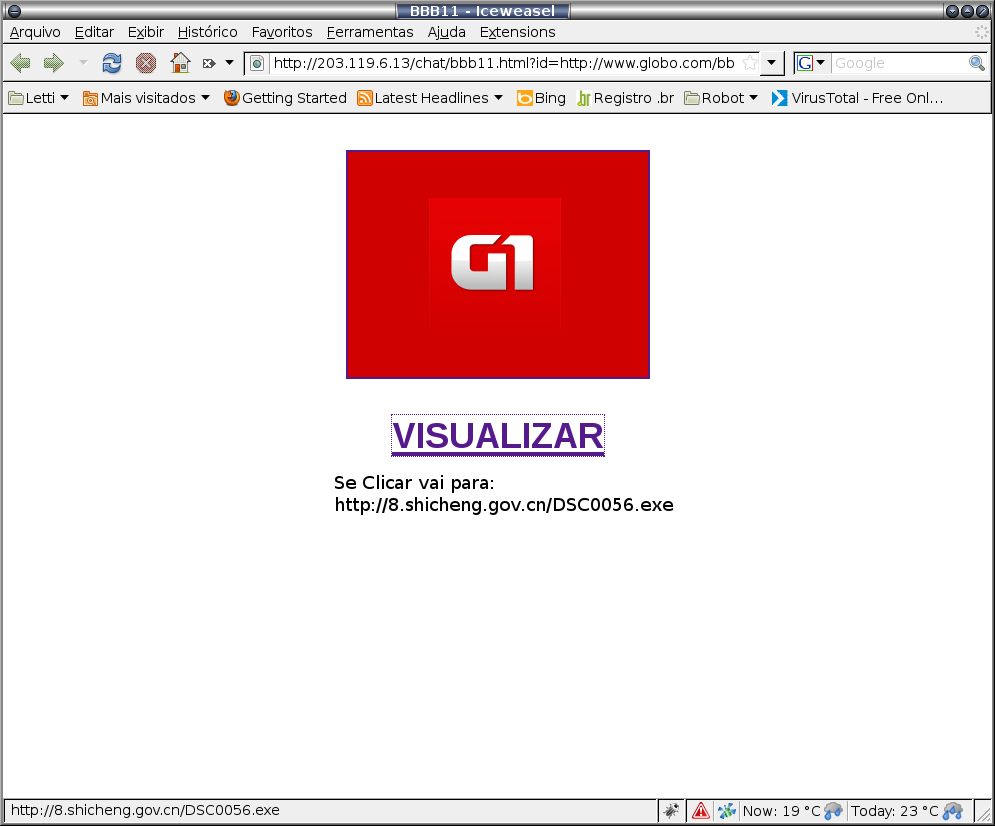Open the Extensions menu
The width and height of the screenshot is (995, 826).
517,32
